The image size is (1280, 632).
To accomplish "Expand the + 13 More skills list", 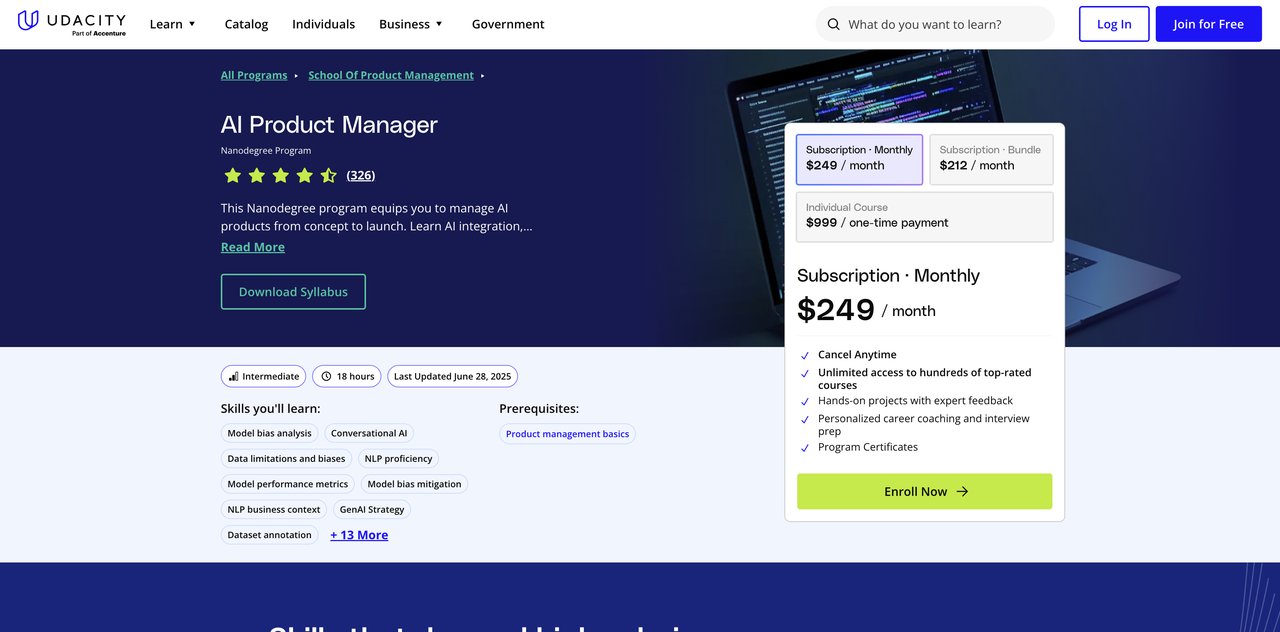I will [x=359, y=535].
